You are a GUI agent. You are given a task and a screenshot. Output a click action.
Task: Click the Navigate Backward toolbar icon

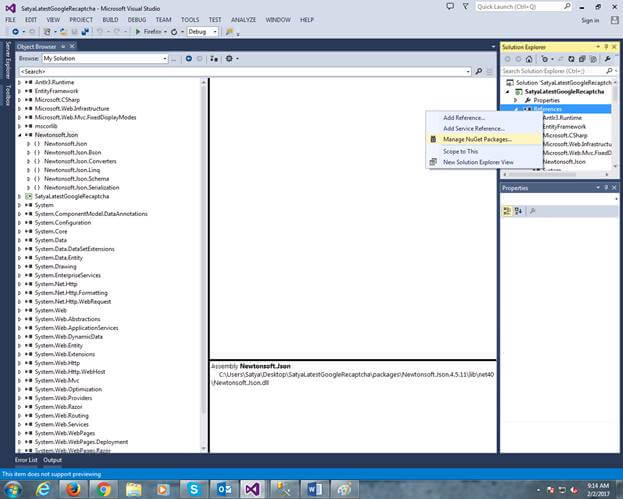coord(15,32)
